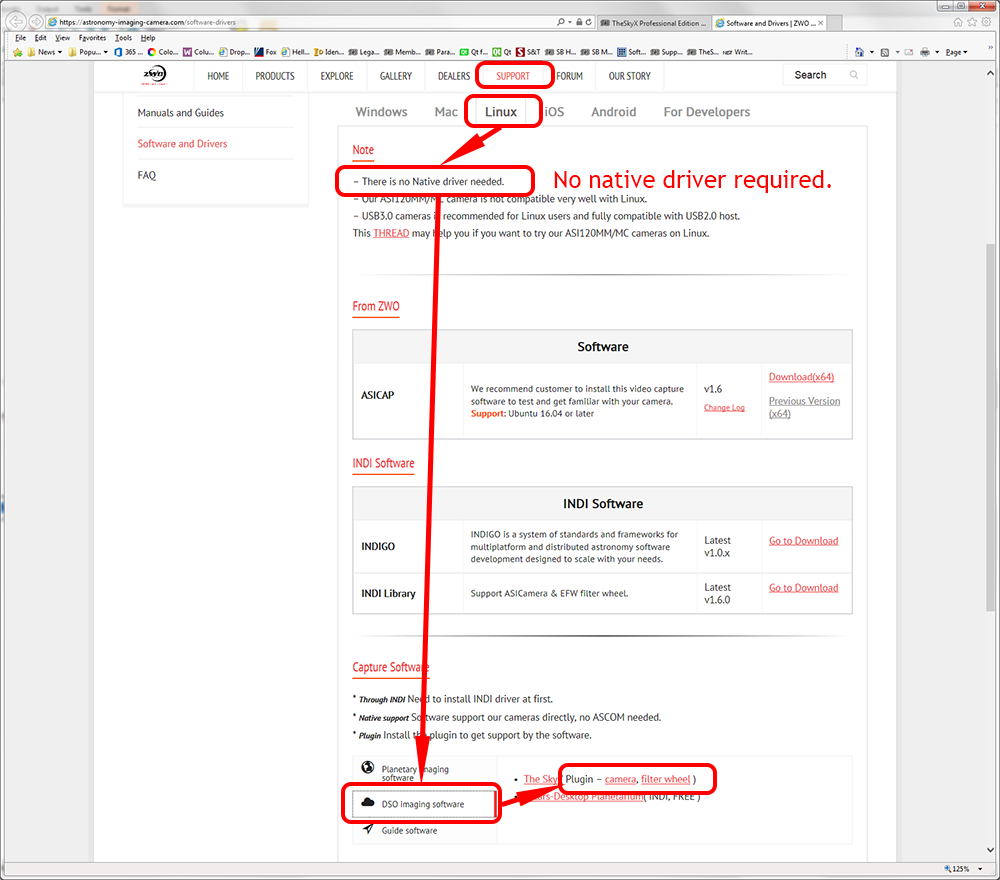Open the FAQ sidebar link
This screenshot has height=880, width=1000.
147,175
